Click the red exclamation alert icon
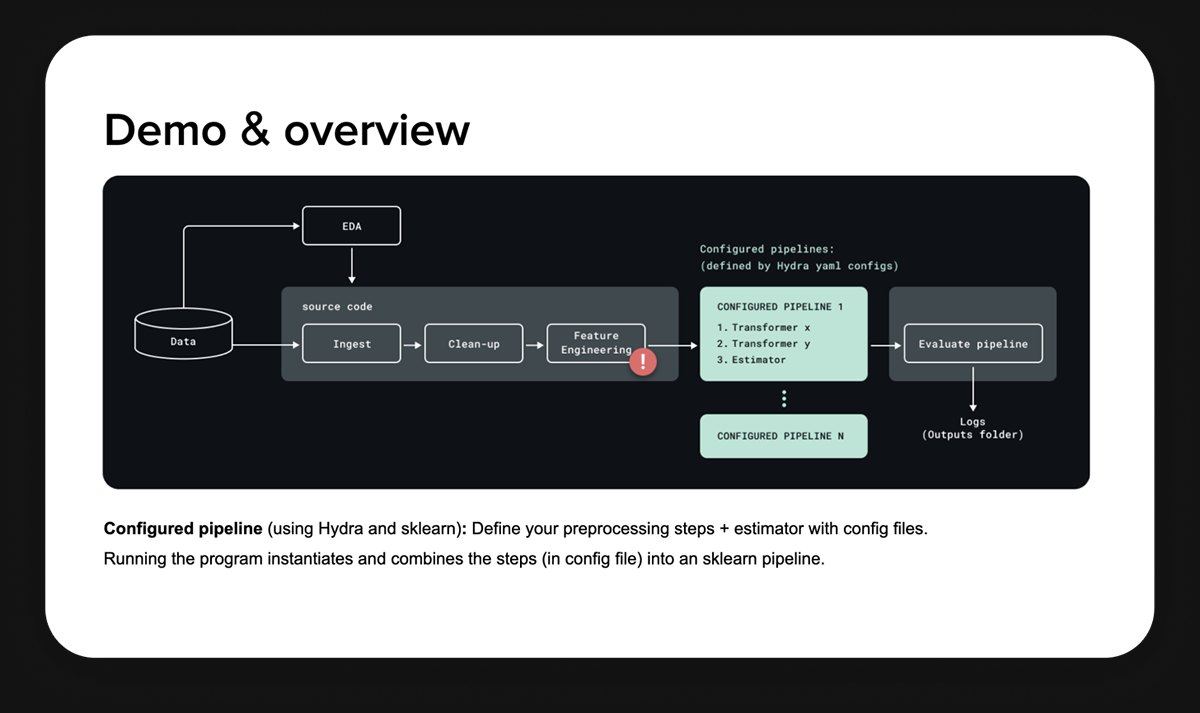This screenshot has width=1200, height=713. coord(642,362)
